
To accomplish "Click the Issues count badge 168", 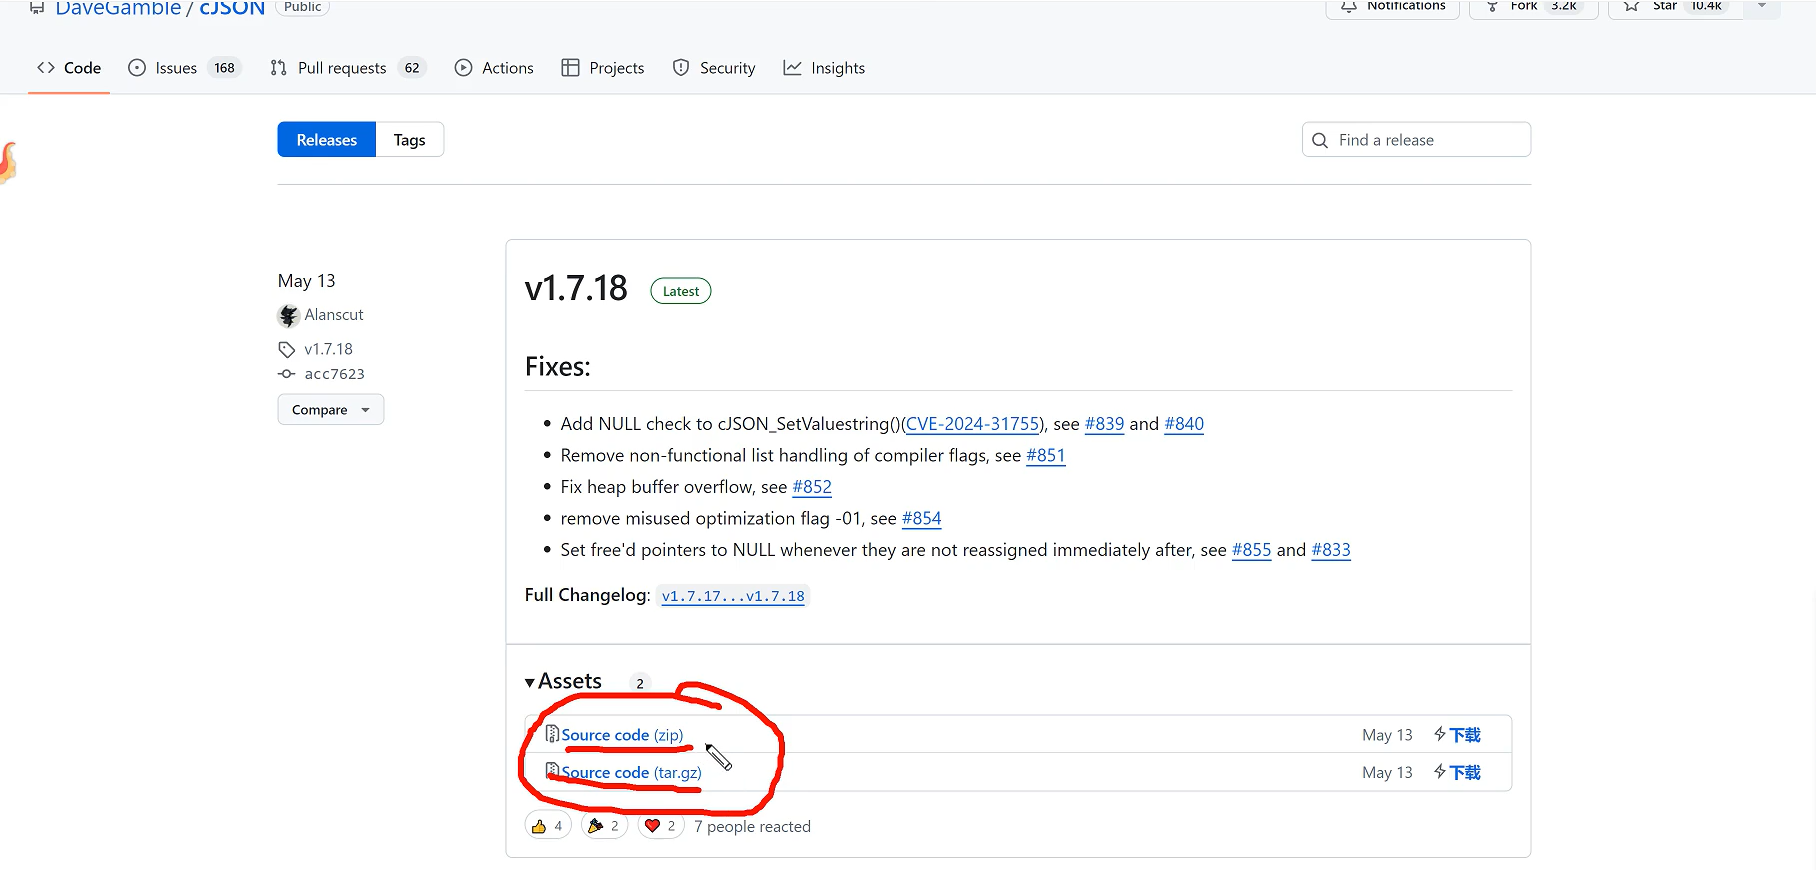I will click(x=225, y=68).
